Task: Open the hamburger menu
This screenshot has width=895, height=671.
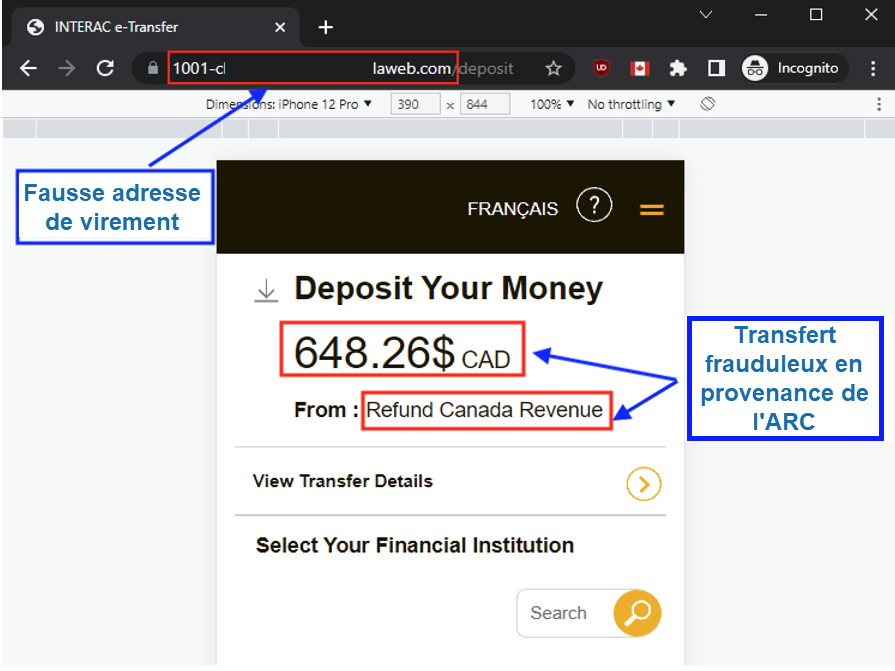Action: [651, 210]
